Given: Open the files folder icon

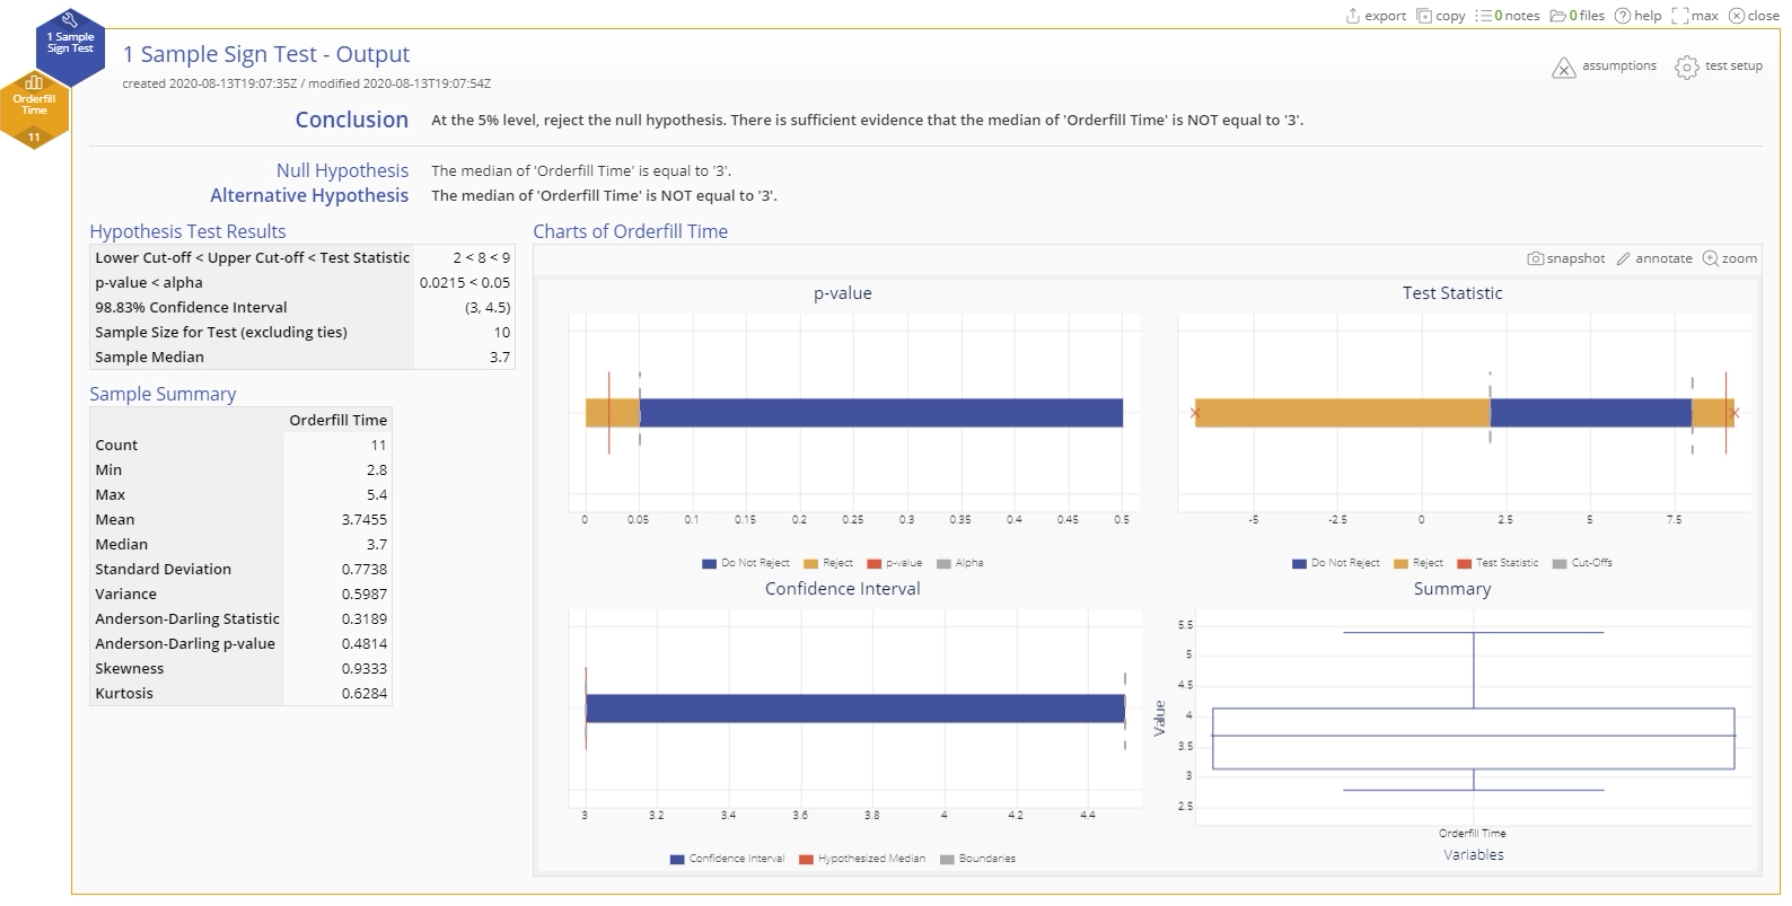Looking at the screenshot, I should [x=1558, y=15].
